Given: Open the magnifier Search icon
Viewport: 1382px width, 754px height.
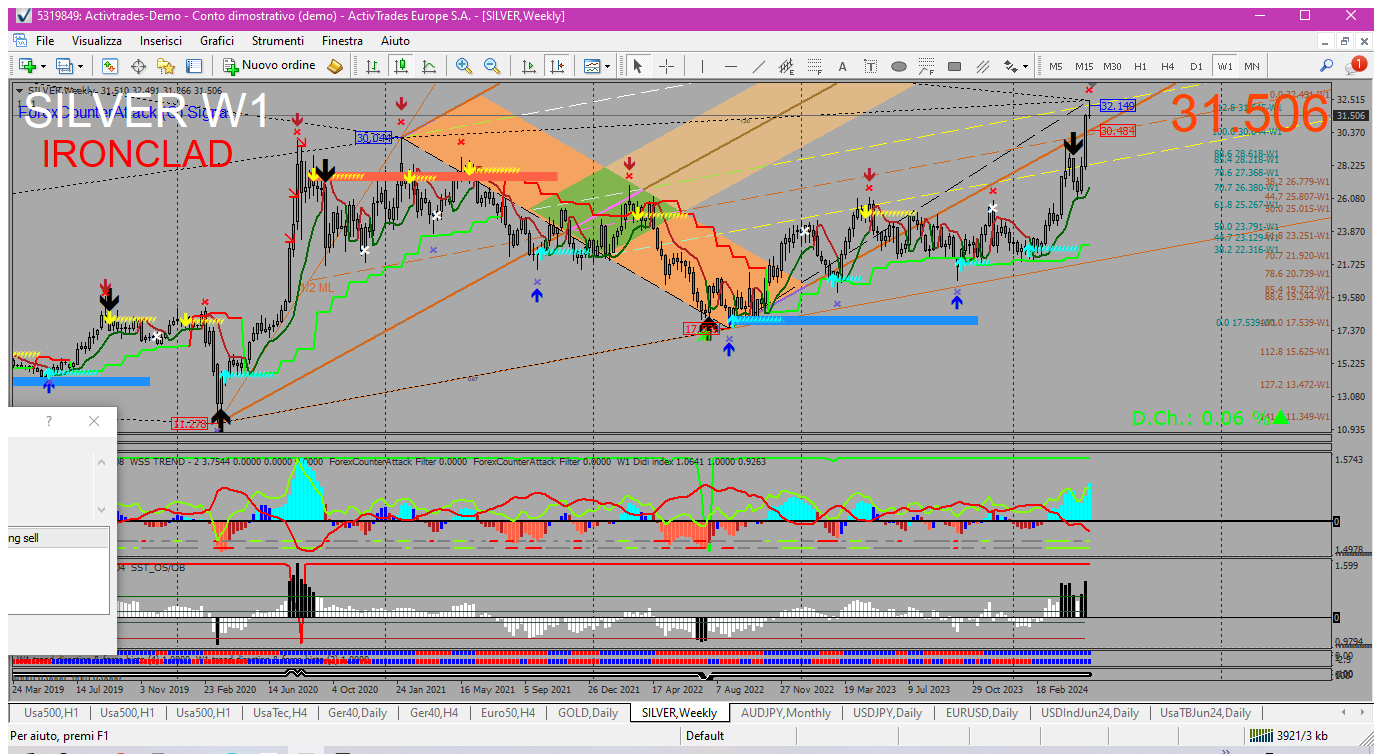Looking at the screenshot, I should click(1327, 66).
